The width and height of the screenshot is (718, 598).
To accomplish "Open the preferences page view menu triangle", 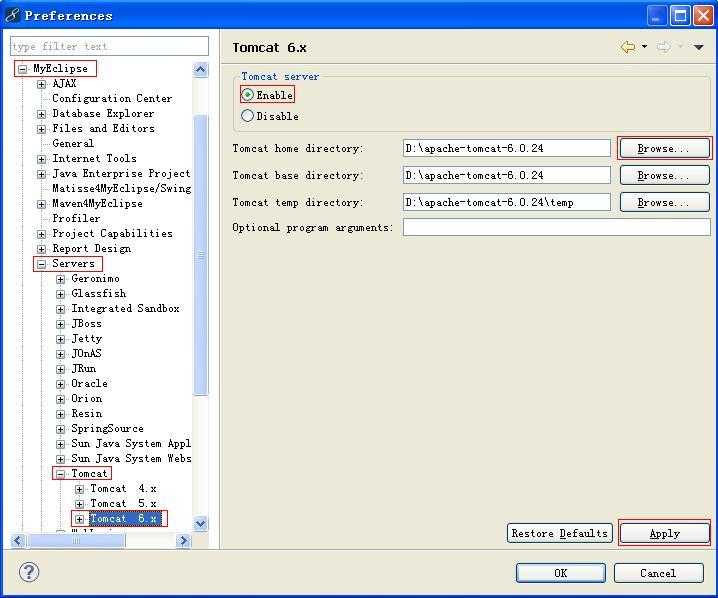I will coord(698,47).
